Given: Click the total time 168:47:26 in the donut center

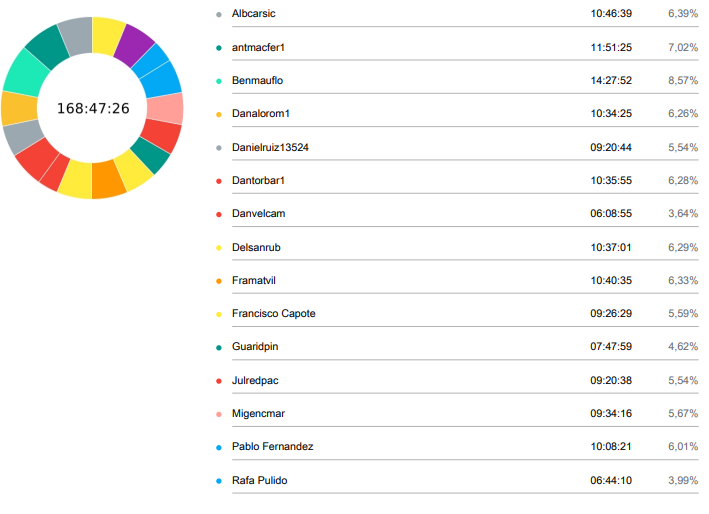Looking at the screenshot, I should pos(93,108).
